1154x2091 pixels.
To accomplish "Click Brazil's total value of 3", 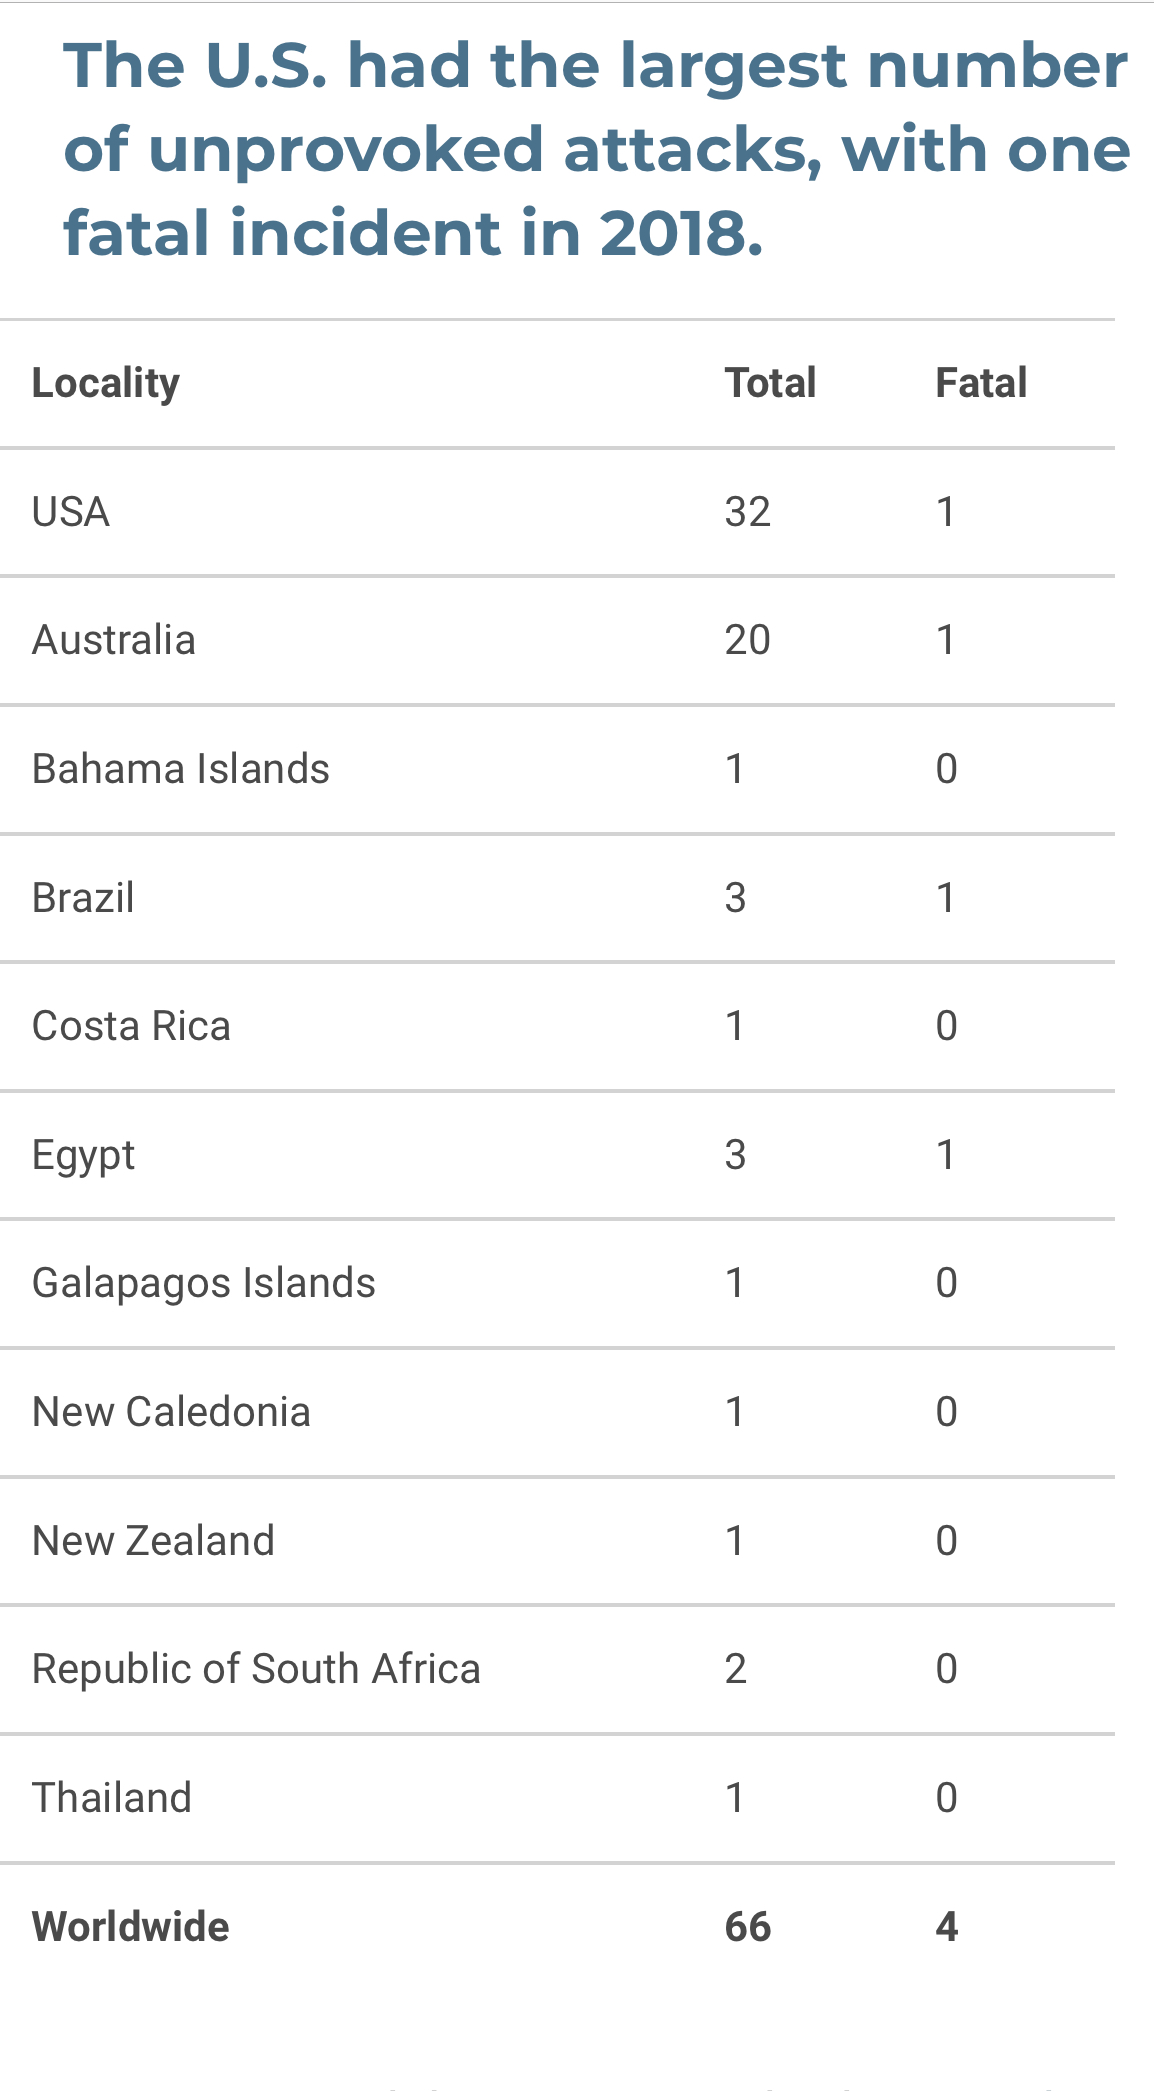I will click(x=735, y=898).
